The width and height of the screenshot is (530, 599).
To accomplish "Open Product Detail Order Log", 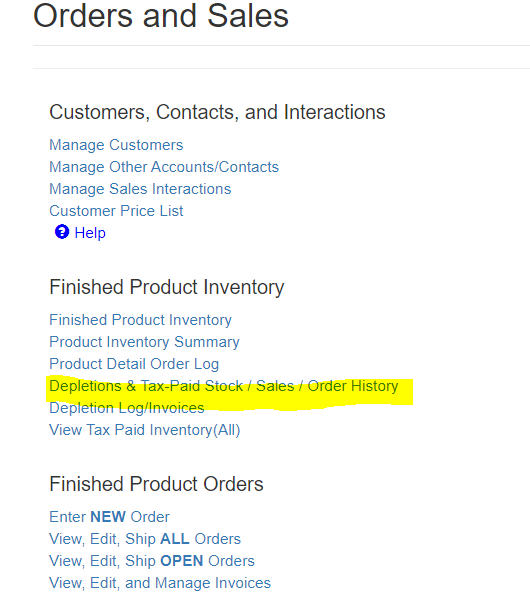I will coord(134,364).
